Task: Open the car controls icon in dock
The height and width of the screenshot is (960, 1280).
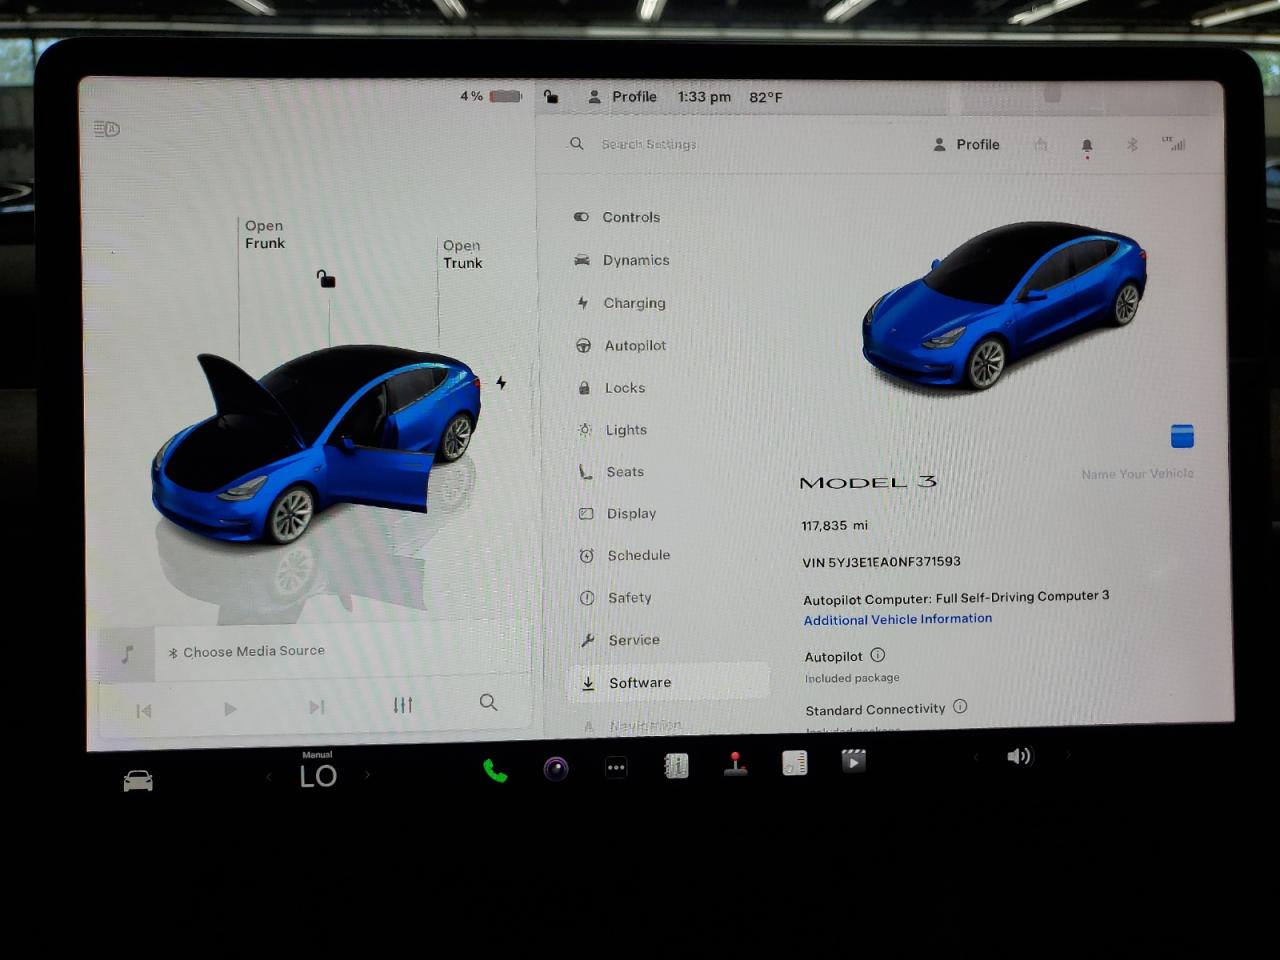Action: [x=138, y=780]
